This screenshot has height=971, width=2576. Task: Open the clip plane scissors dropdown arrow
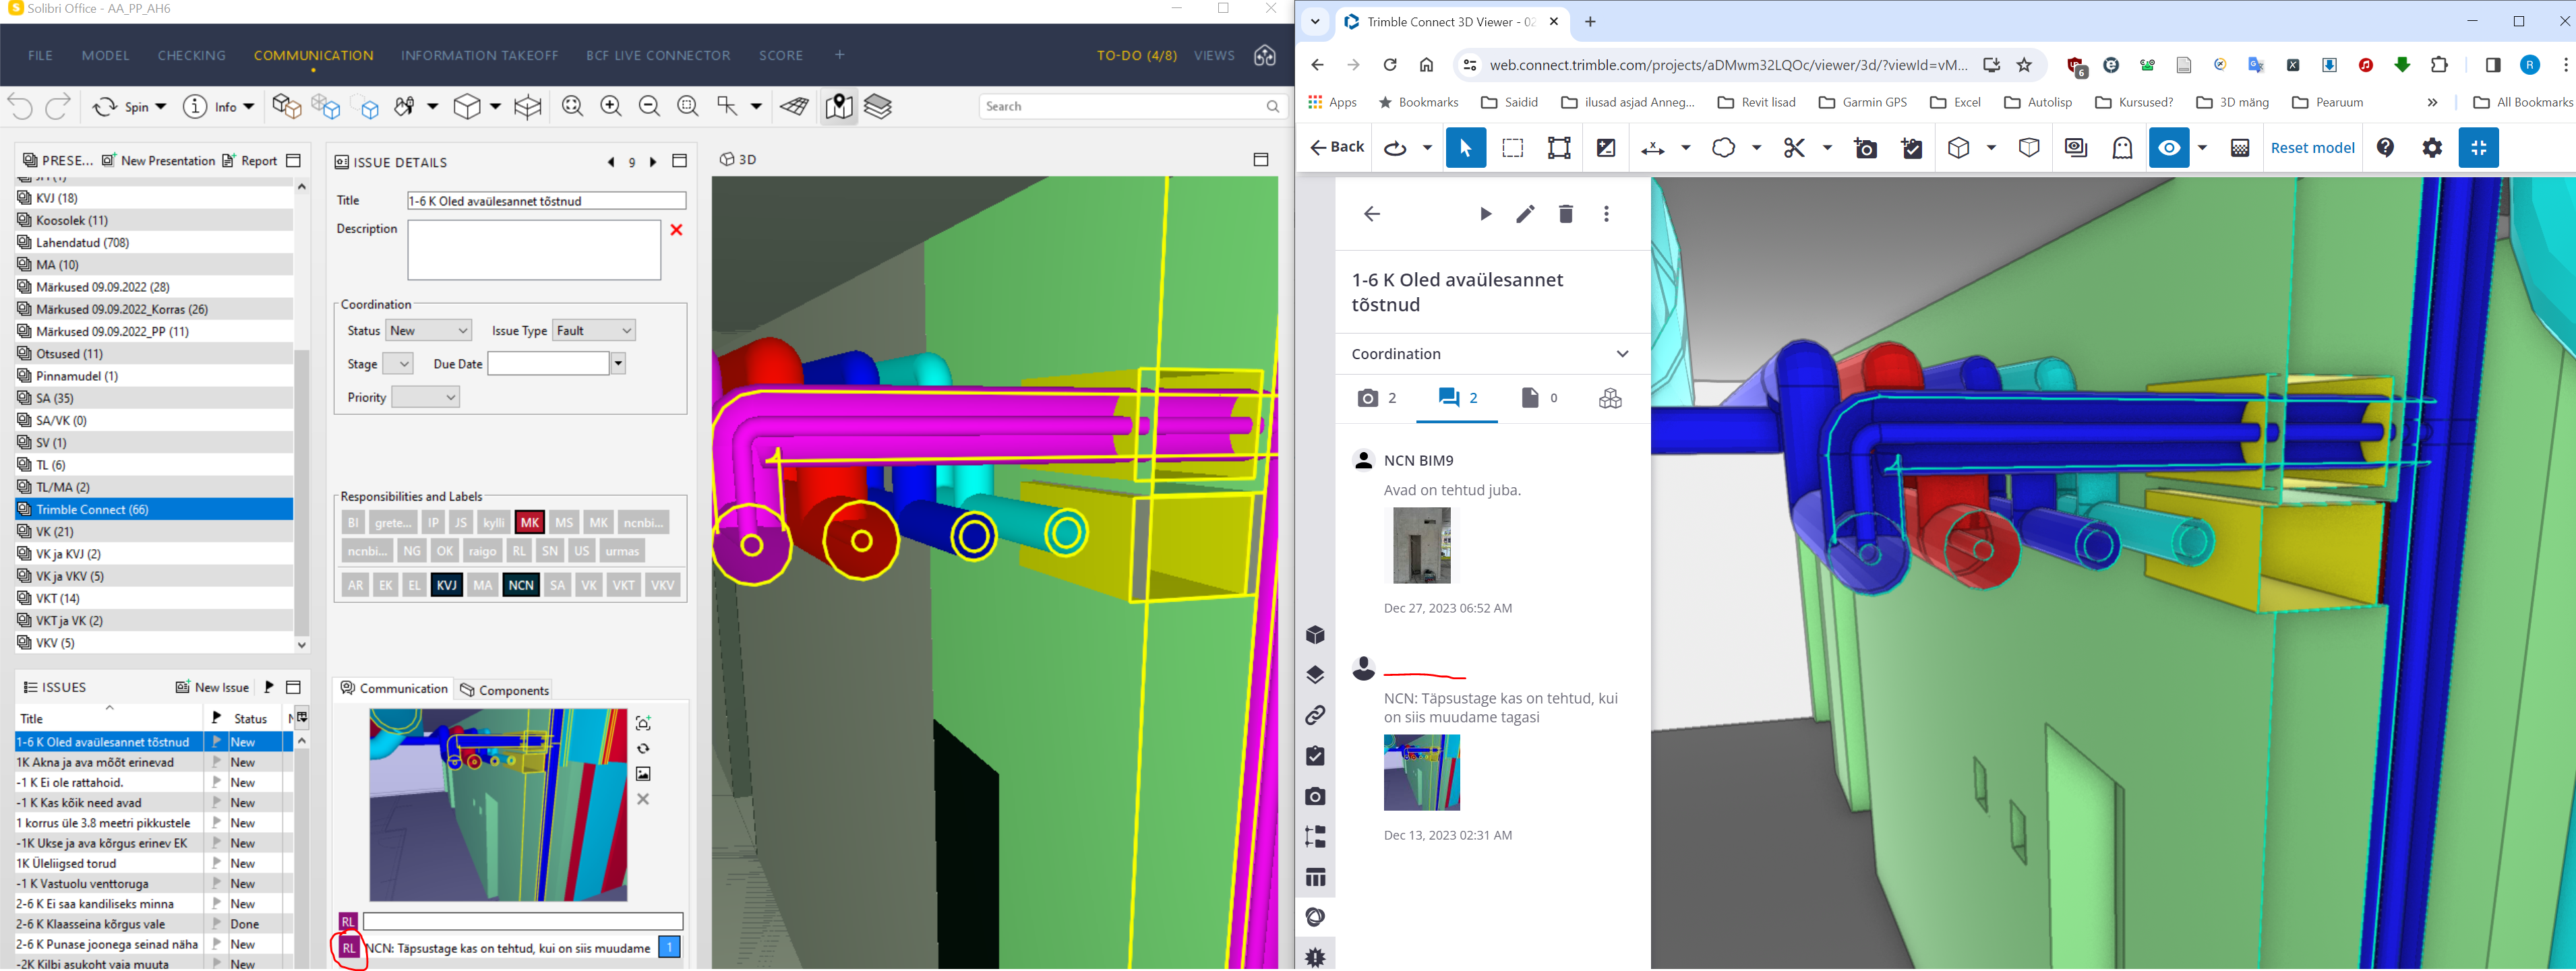(x=1827, y=148)
